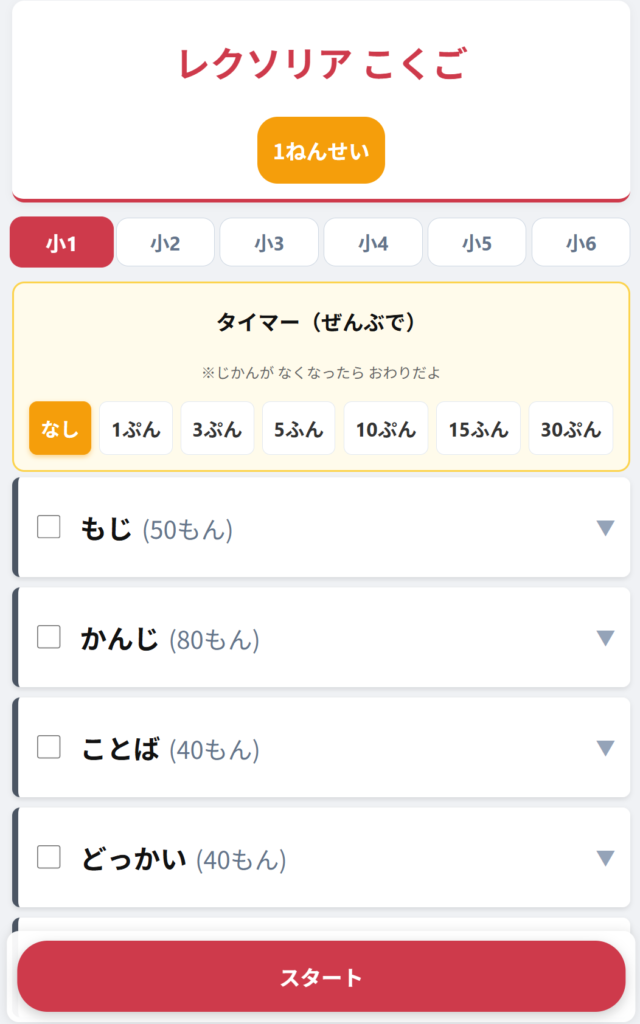This screenshot has width=640, height=1024.
Task: Switch to the 小3 grade tab
Action: [269, 243]
